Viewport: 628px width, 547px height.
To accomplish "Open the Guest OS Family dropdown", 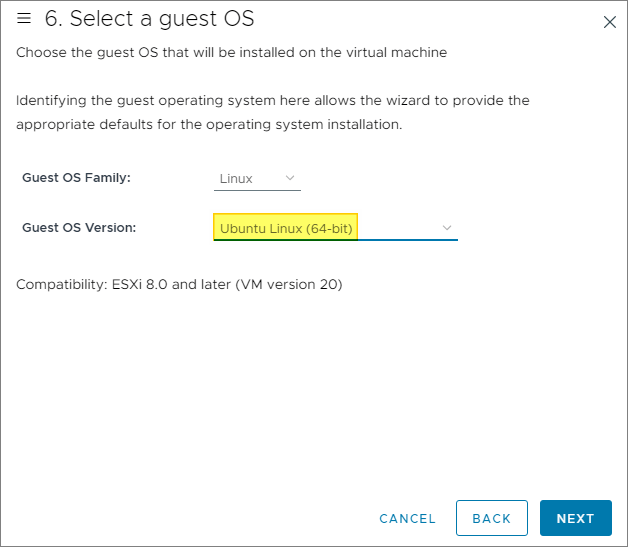I will 257,178.
